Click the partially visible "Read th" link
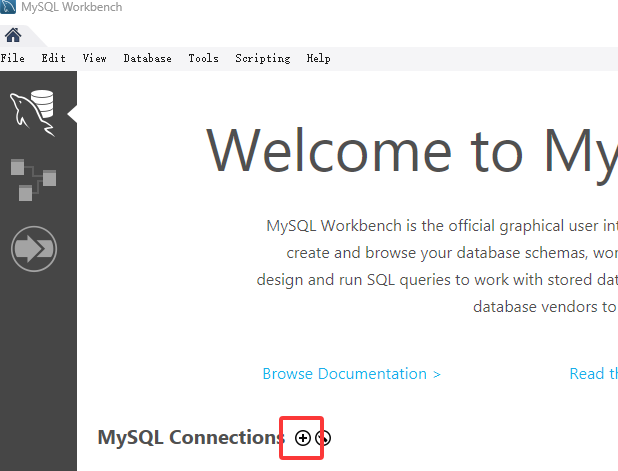 (593, 374)
